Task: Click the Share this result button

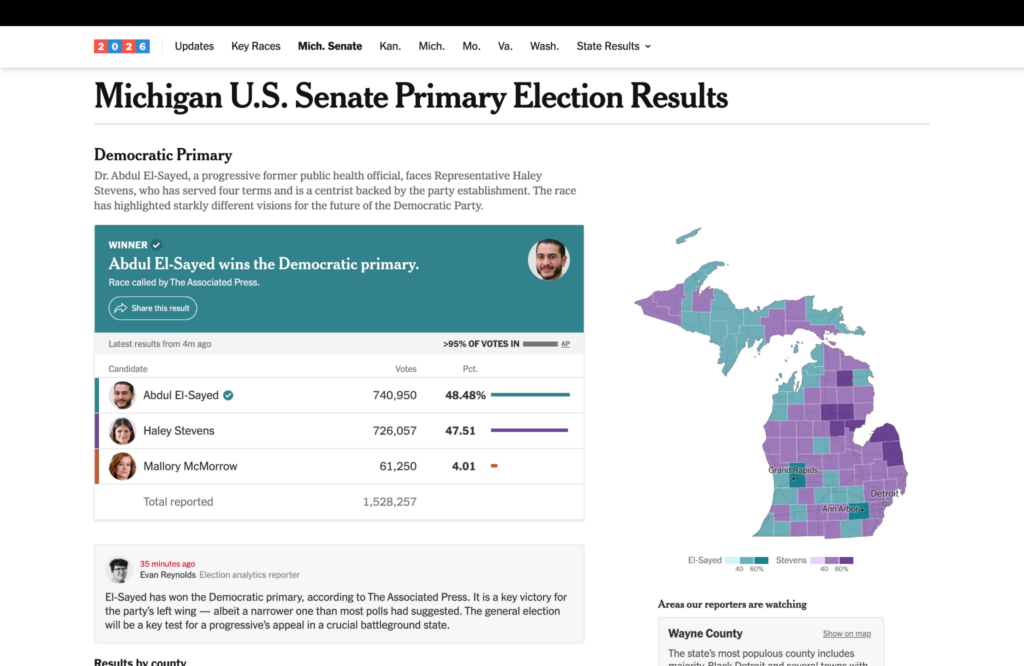Action: coord(153,308)
